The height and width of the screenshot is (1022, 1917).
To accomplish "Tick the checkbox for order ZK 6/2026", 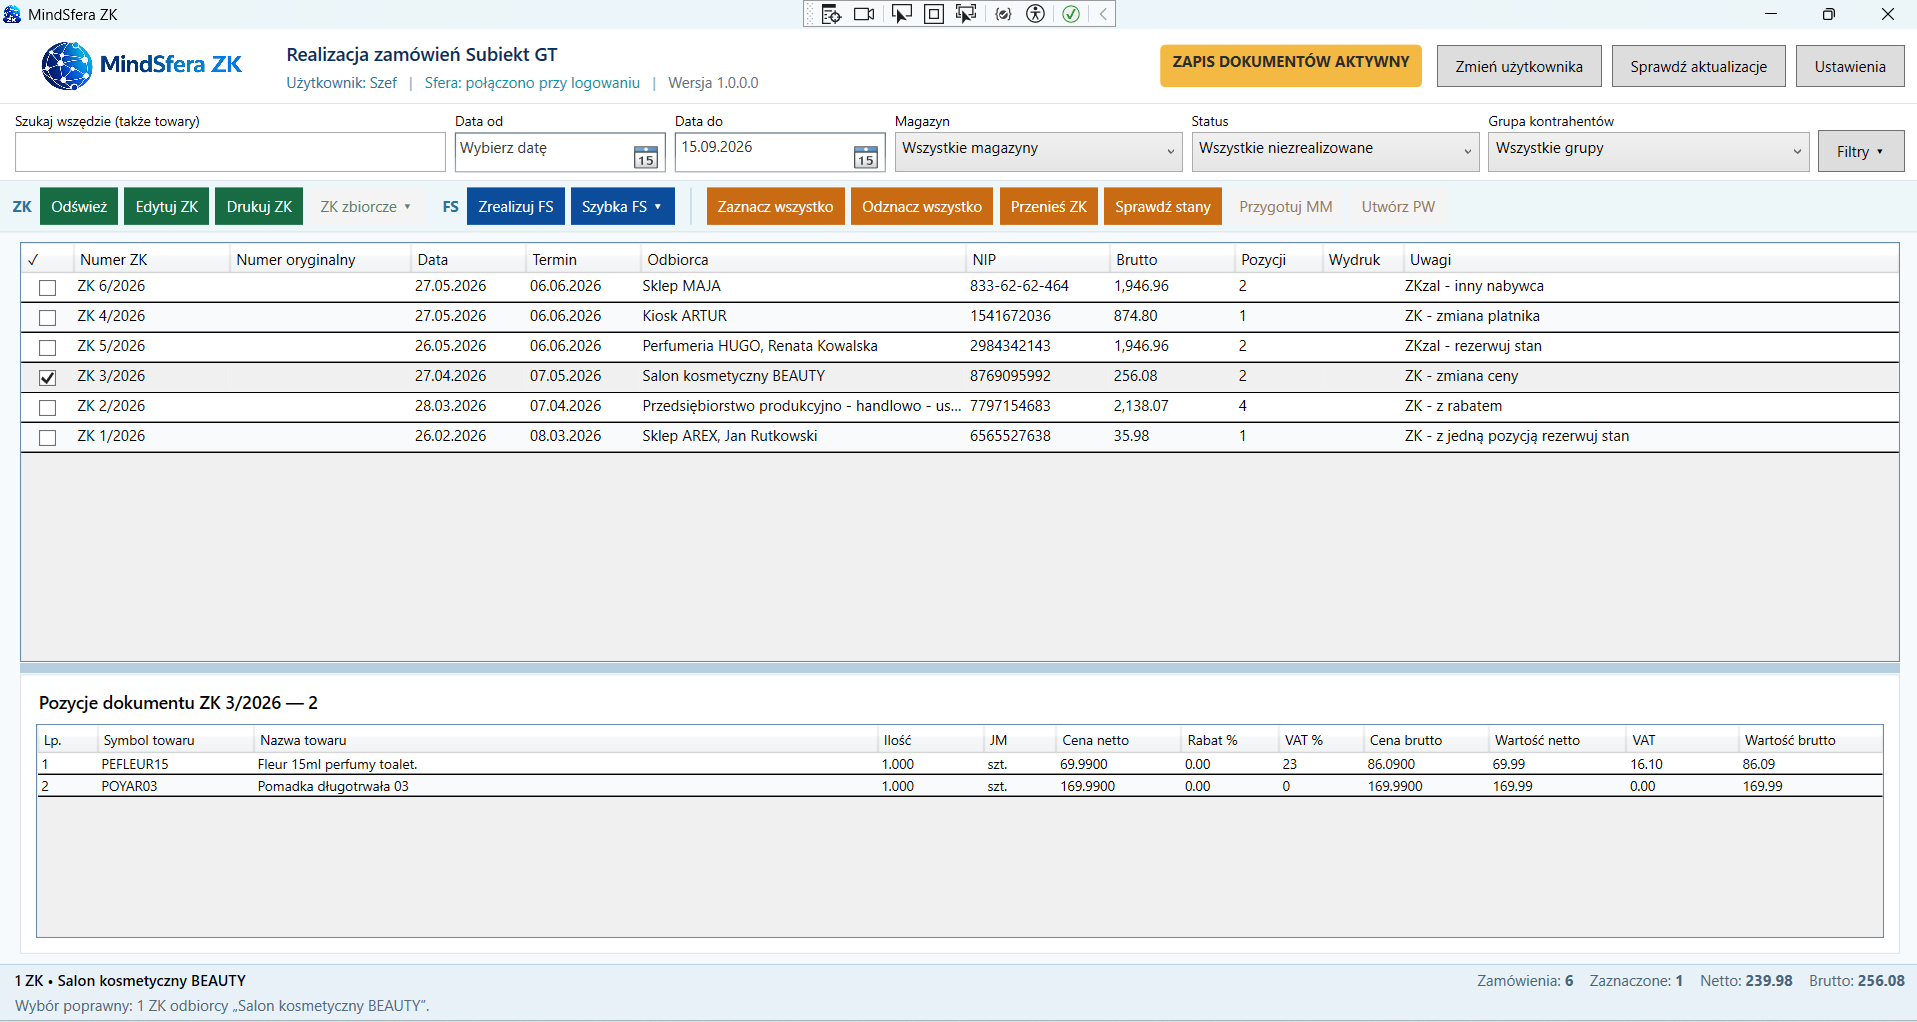I will pos(47,288).
